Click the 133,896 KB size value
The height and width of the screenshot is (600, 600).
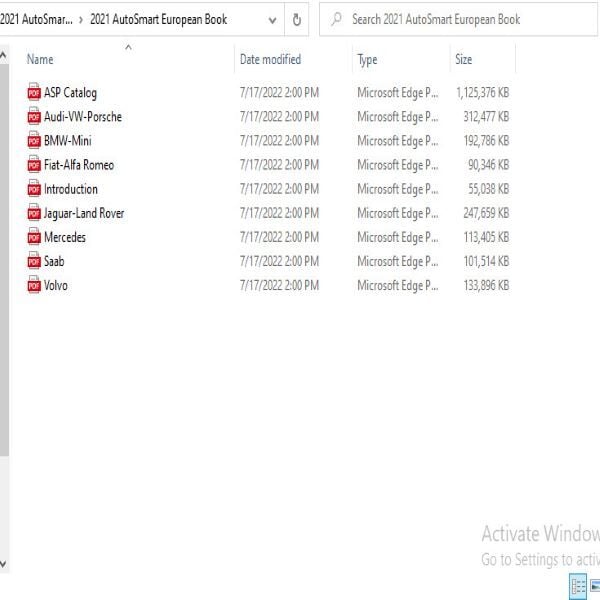pyautogui.click(x=486, y=285)
